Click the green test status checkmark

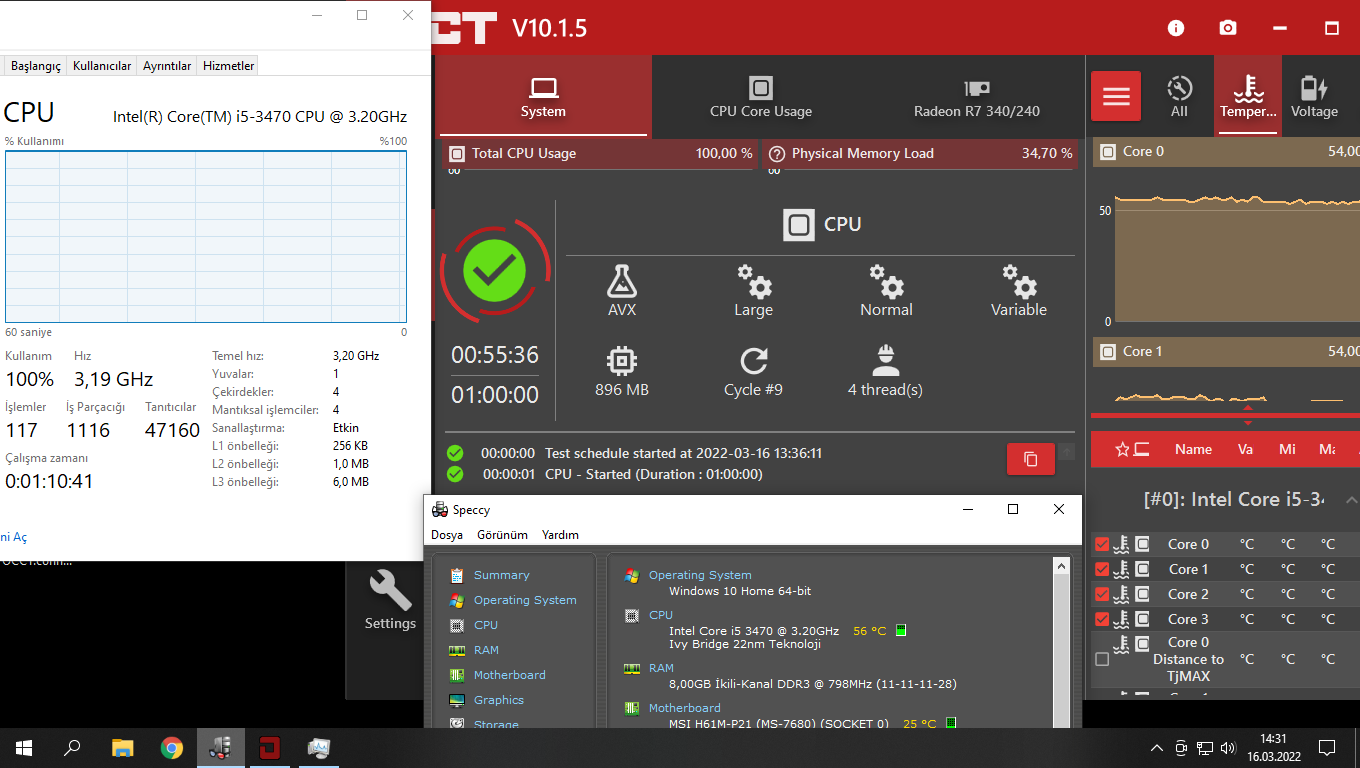pyautogui.click(x=494, y=268)
